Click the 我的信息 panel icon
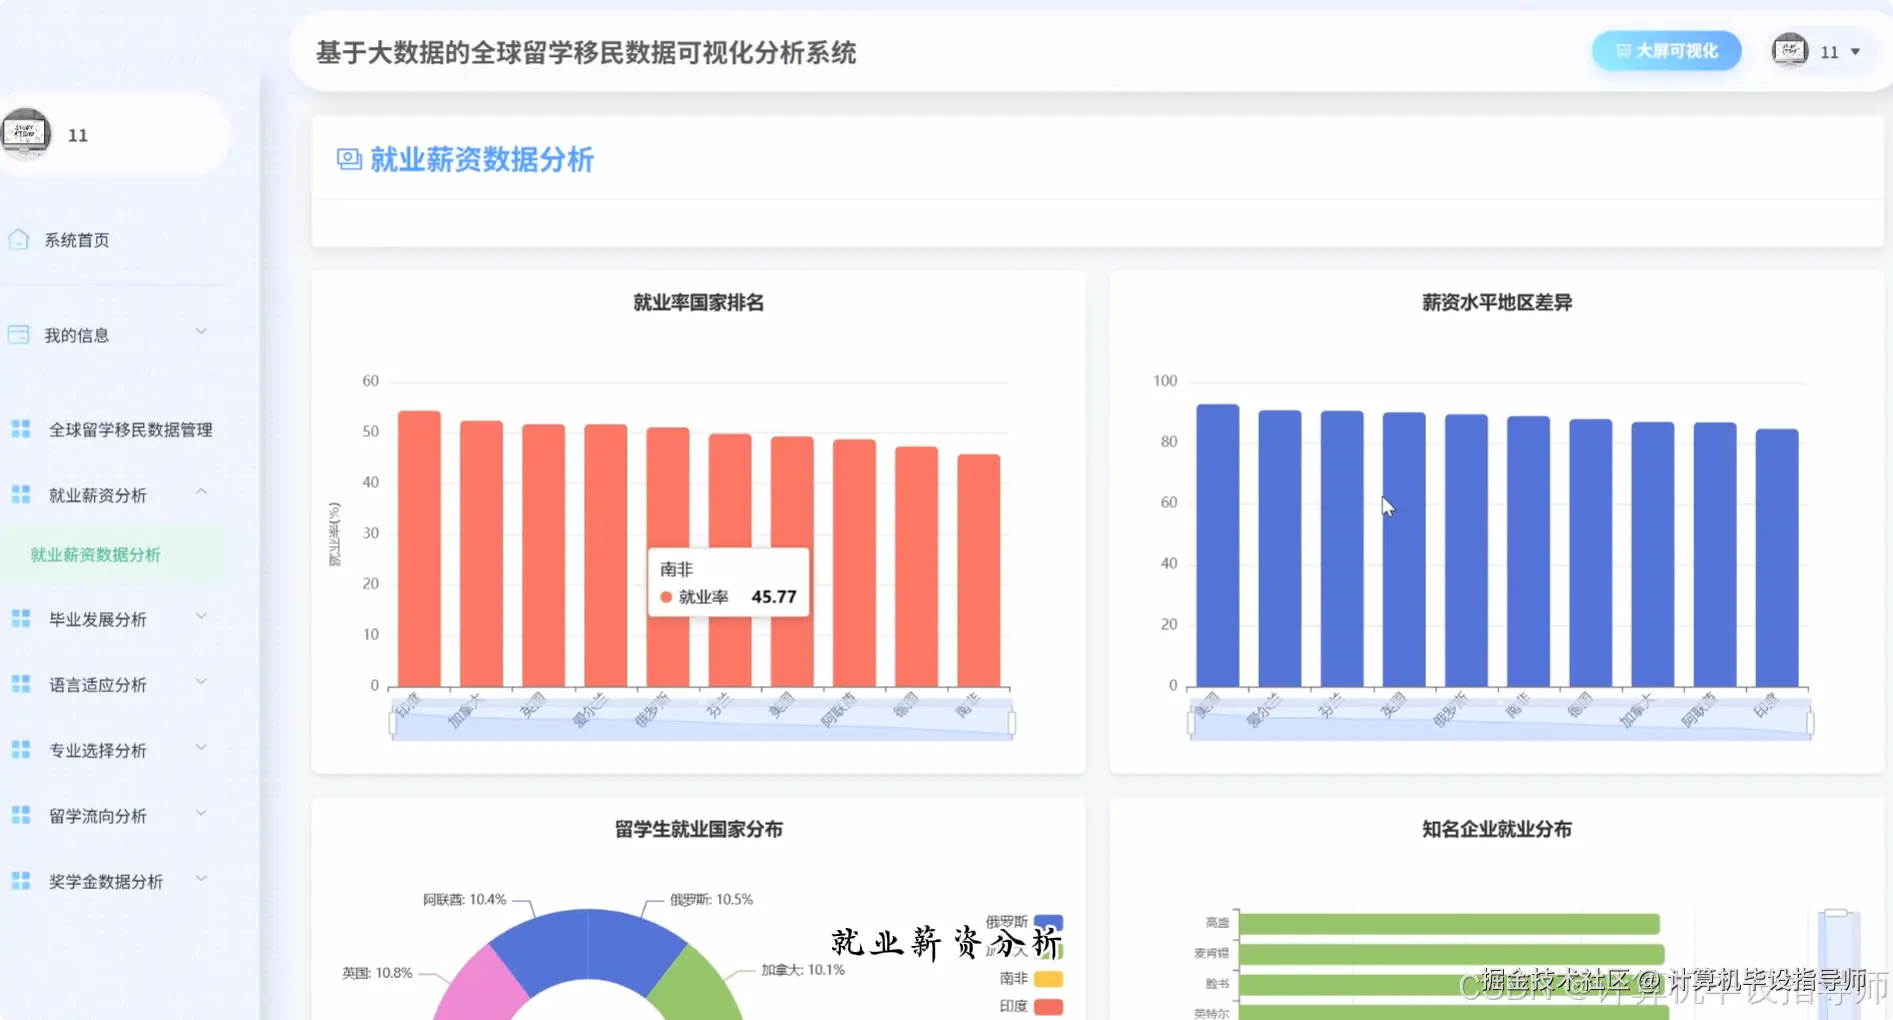This screenshot has height=1020, width=1893. point(18,333)
